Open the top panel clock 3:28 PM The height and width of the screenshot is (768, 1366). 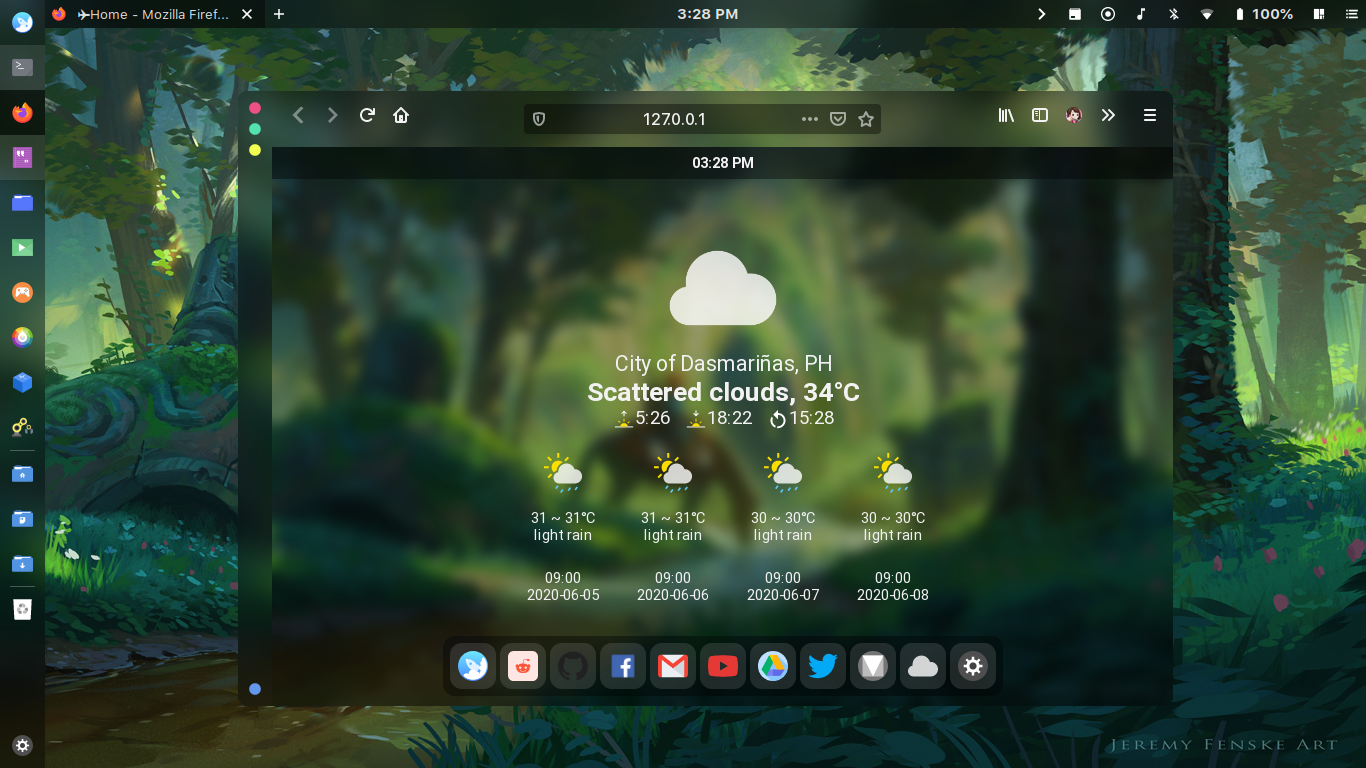[707, 14]
